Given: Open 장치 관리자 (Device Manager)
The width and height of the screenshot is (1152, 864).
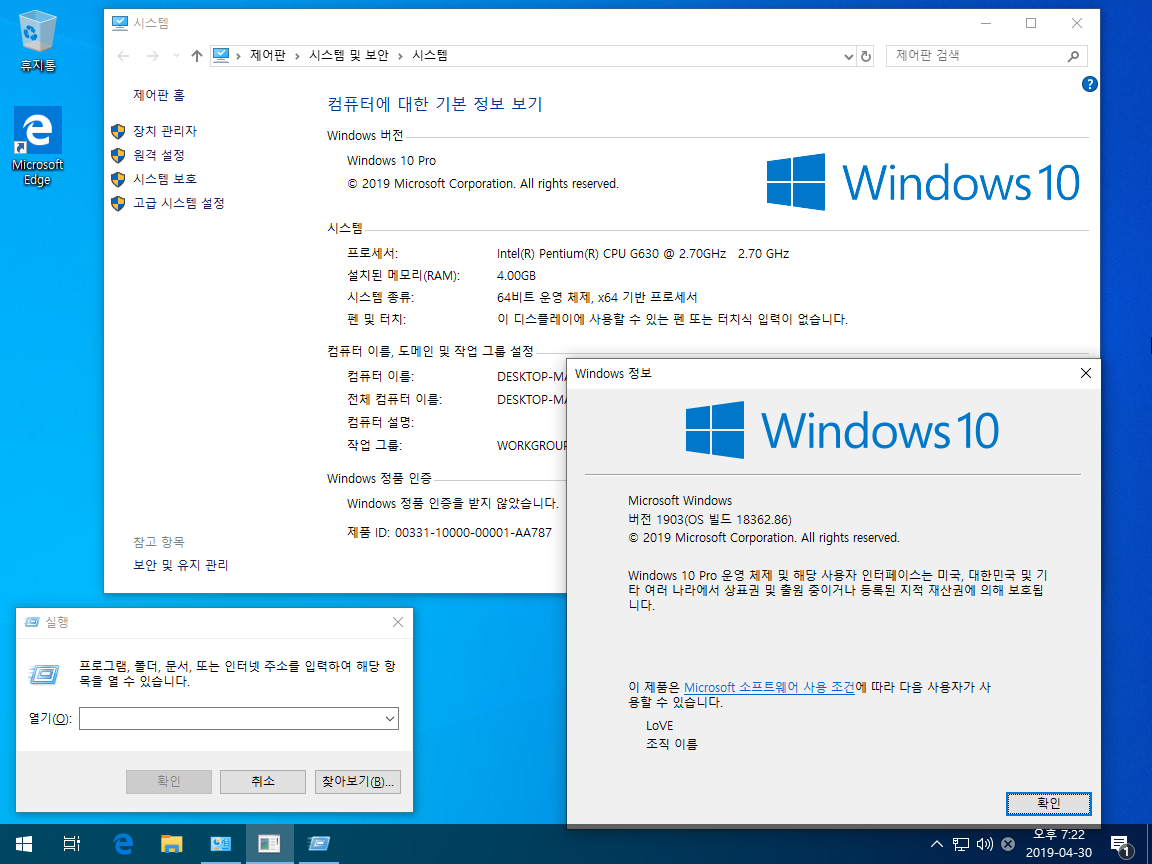Looking at the screenshot, I should click(165, 131).
